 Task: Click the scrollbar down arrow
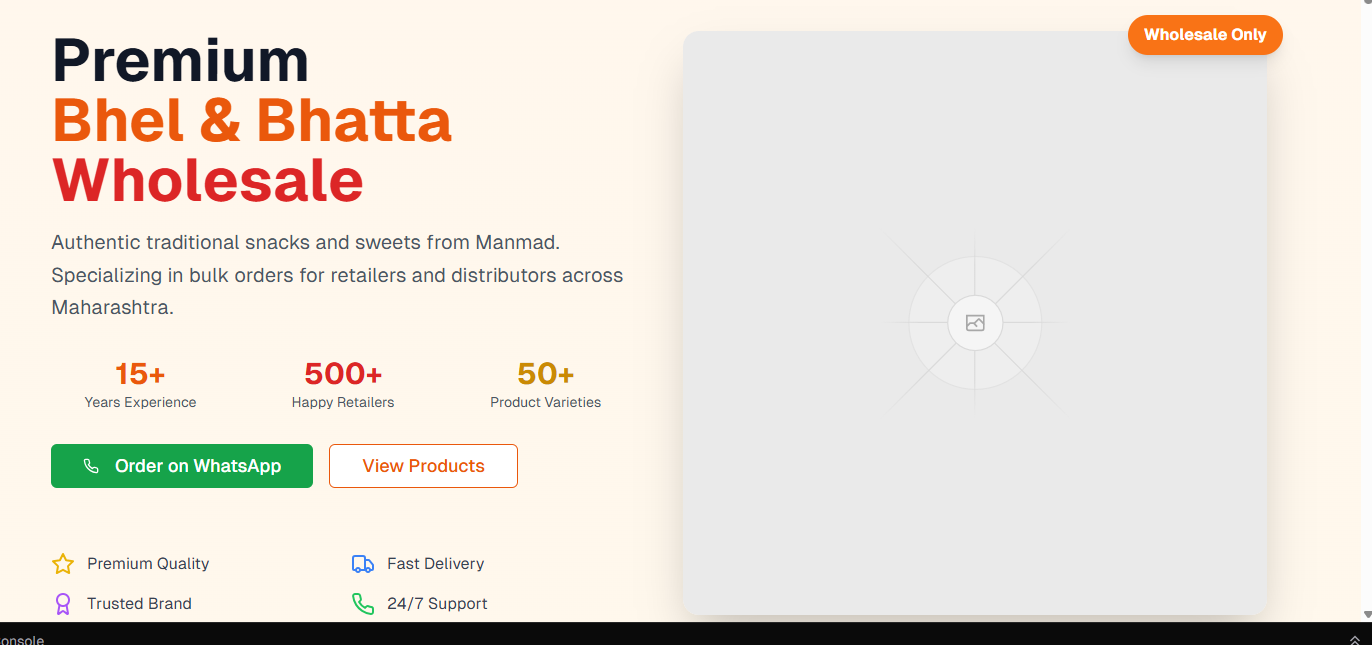click(x=1367, y=615)
